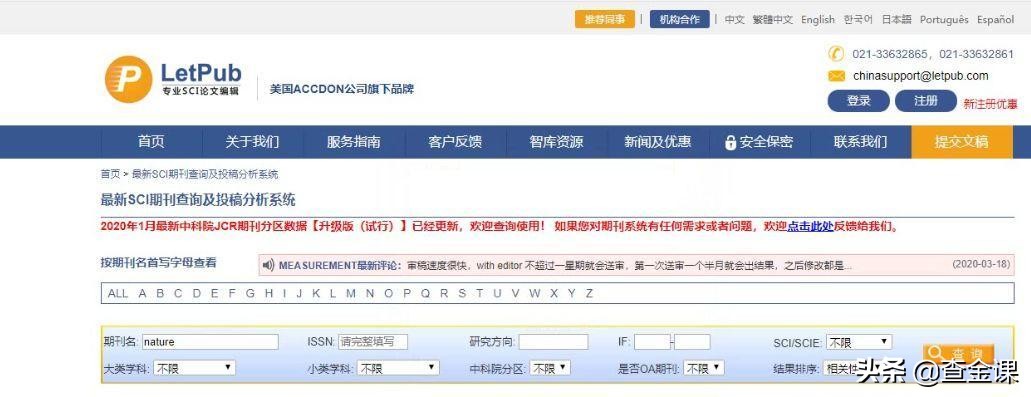
Task: Open the 客户反馈 menu item
Action: pyautogui.click(x=455, y=142)
